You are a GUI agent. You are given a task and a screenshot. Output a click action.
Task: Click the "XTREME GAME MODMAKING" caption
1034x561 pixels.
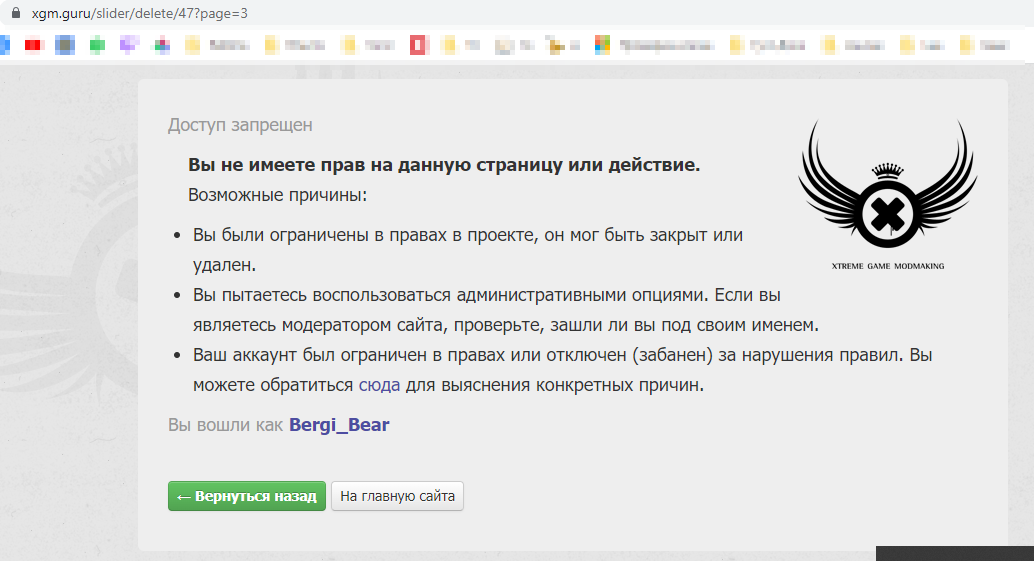pyautogui.click(x=887, y=266)
